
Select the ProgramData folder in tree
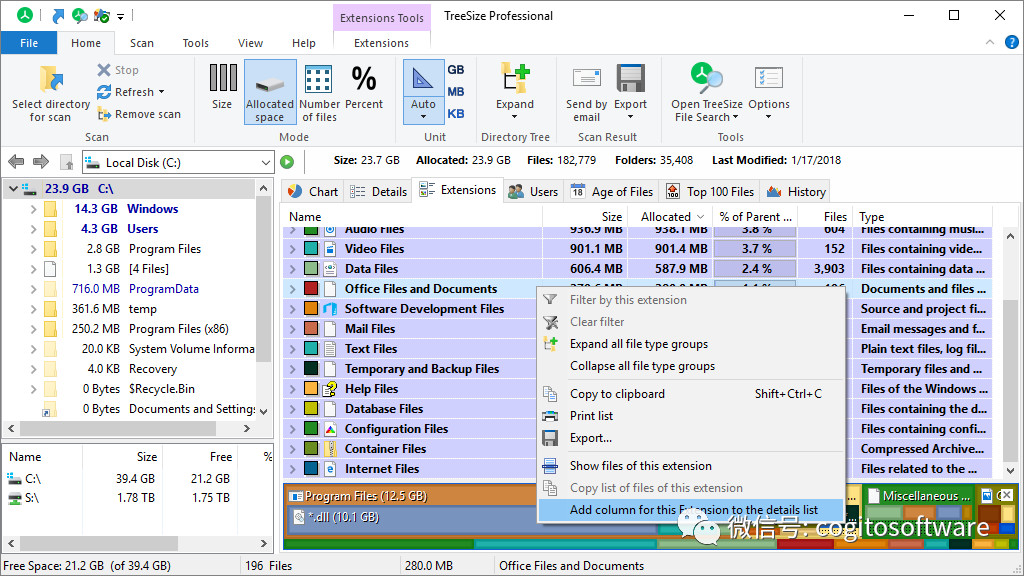click(163, 289)
